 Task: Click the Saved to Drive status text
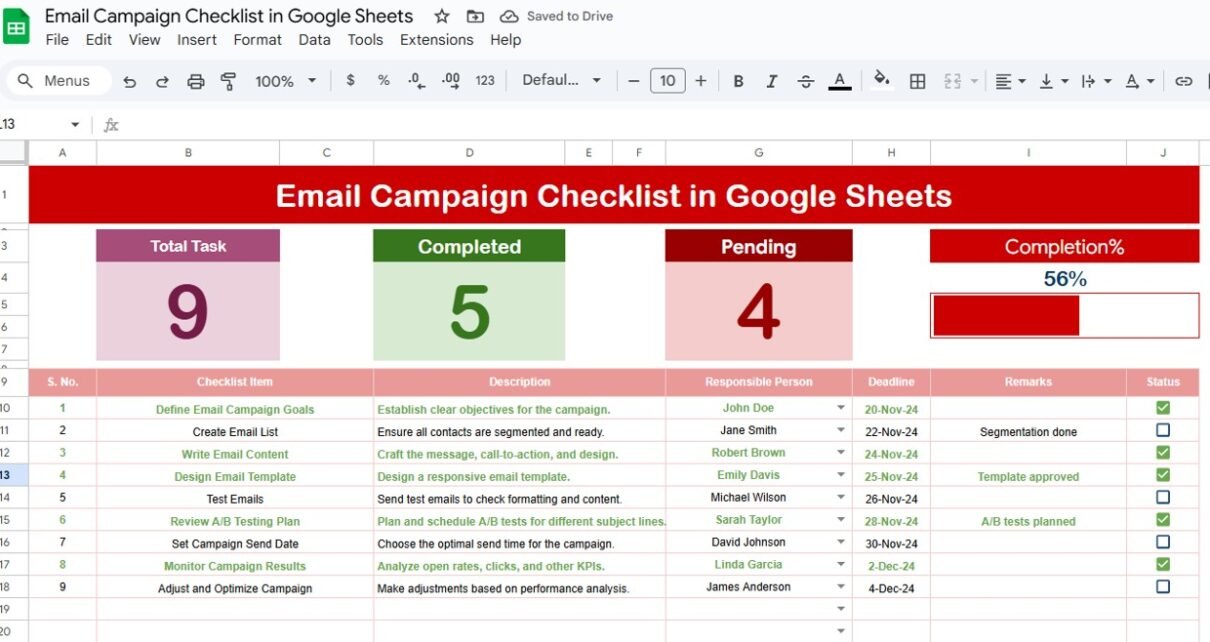tap(570, 16)
